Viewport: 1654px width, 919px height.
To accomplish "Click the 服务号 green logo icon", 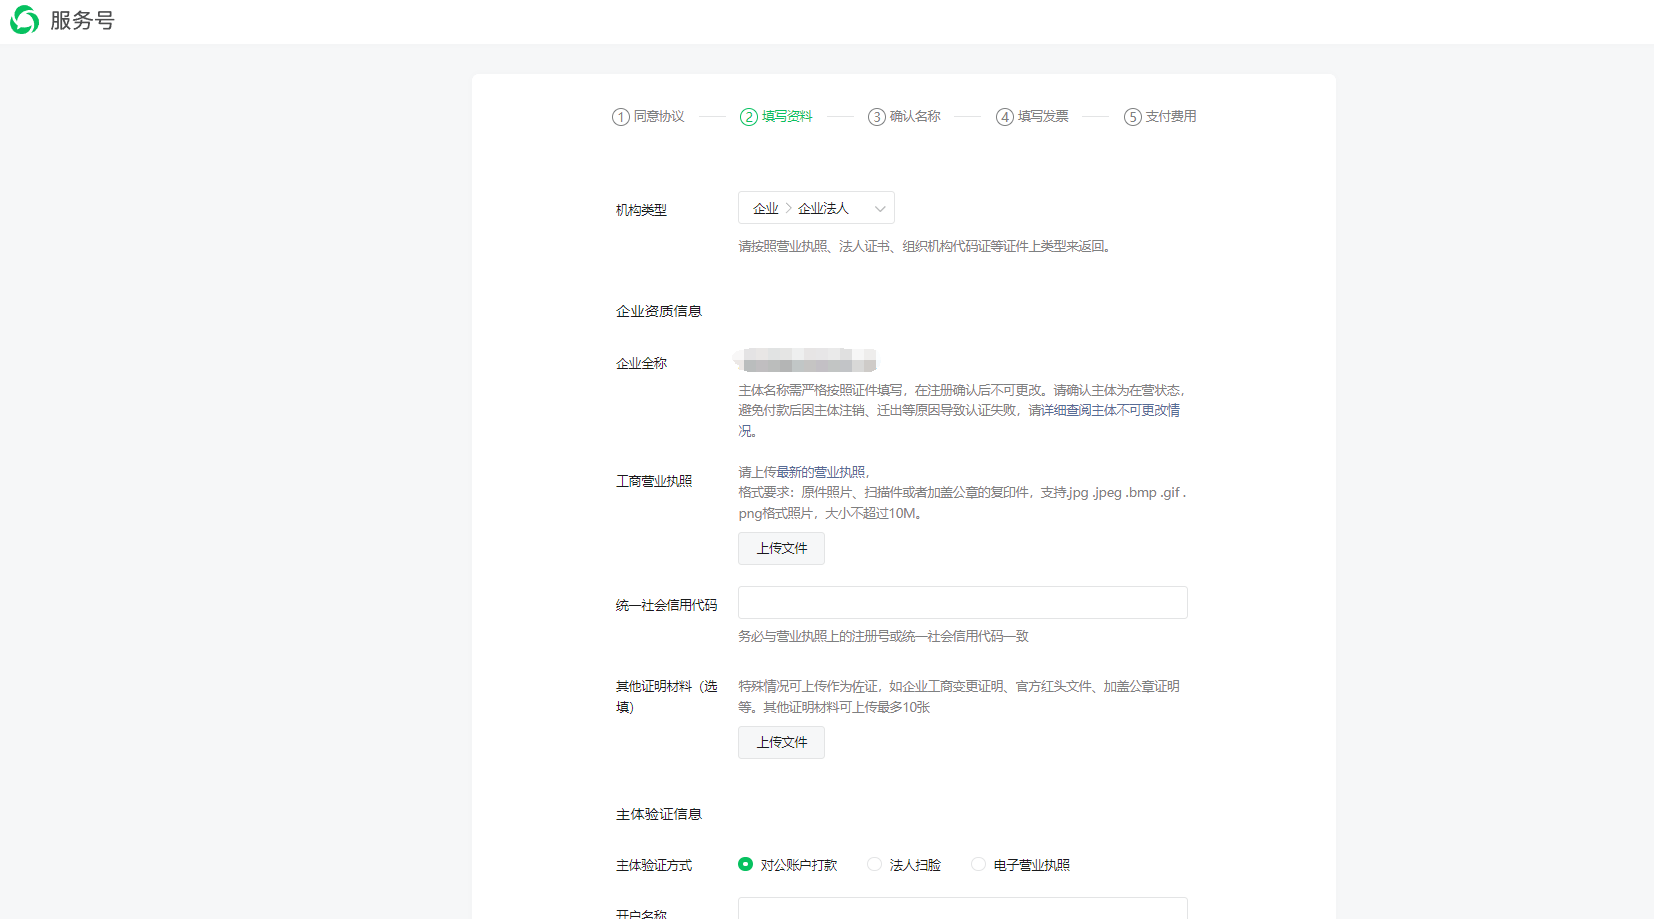I will click(x=25, y=20).
